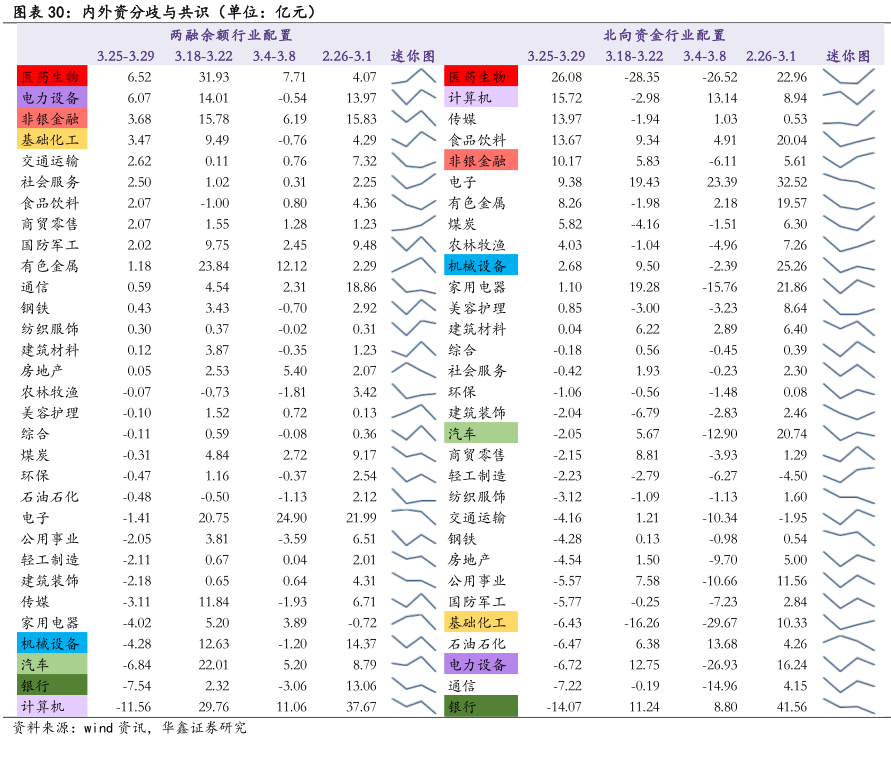Image resolution: width=891 pixels, height=773 pixels.
Task: Select the 有色金属 sparkline in the 两融余额 table
Action: 413,266
